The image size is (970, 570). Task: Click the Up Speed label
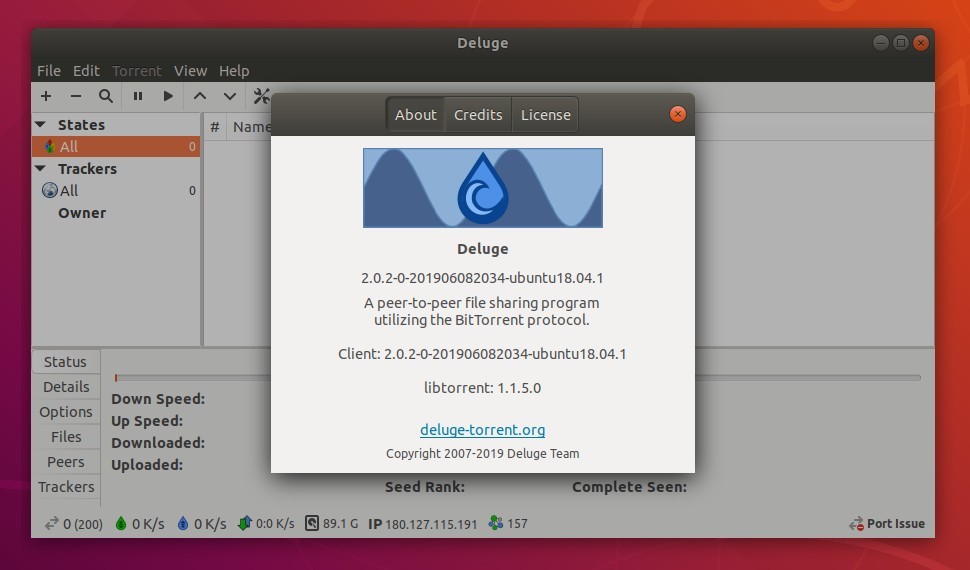pos(147,421)
